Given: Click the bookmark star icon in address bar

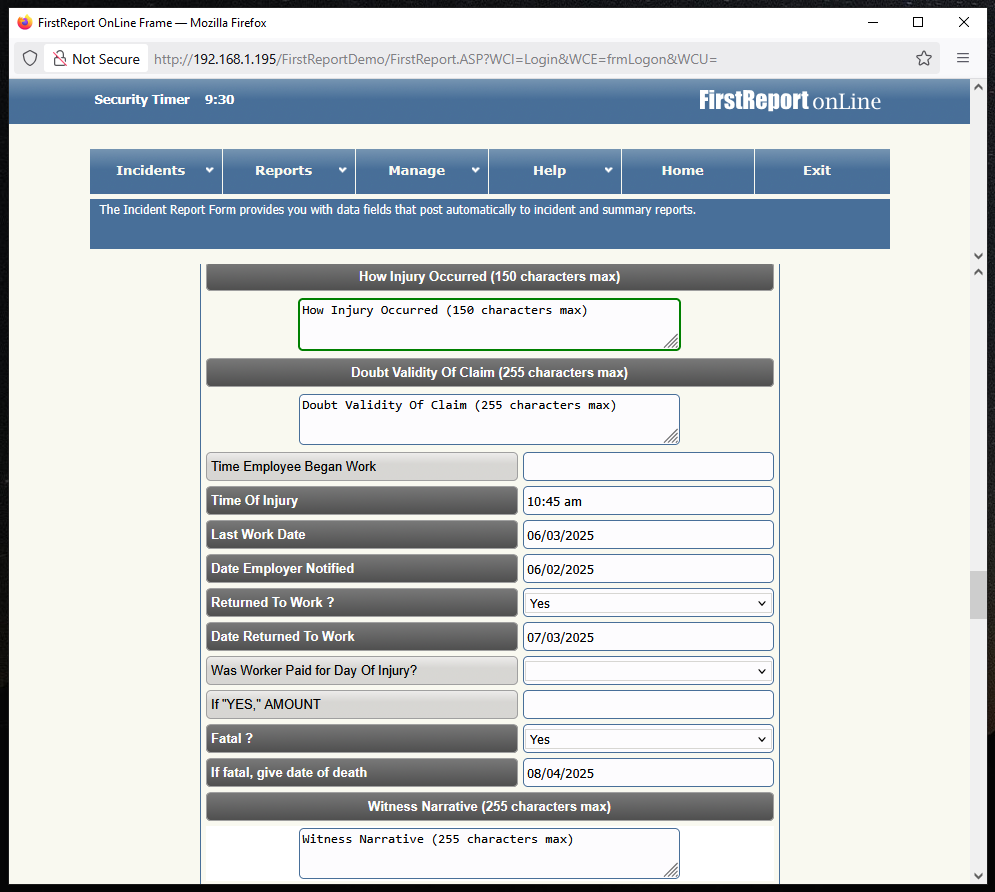Looking at the screenshot, I should [923, 59].
